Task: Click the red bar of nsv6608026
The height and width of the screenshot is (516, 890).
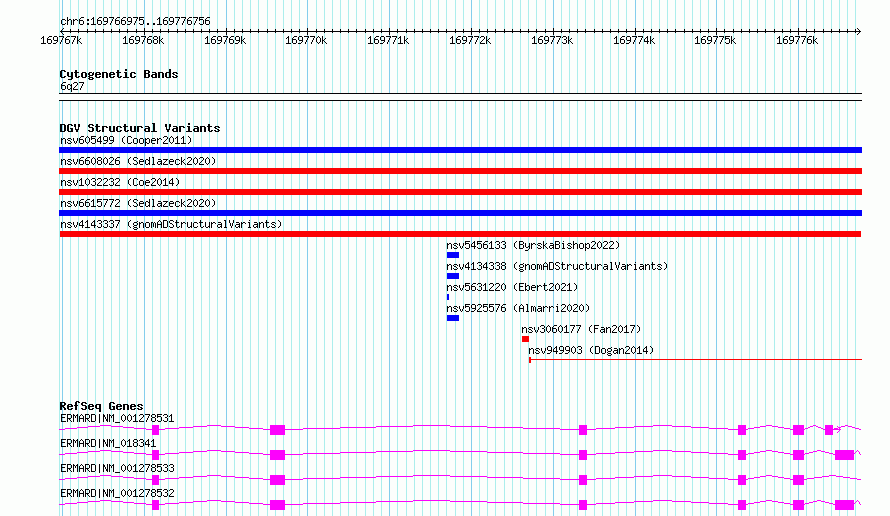Action: 460,171
